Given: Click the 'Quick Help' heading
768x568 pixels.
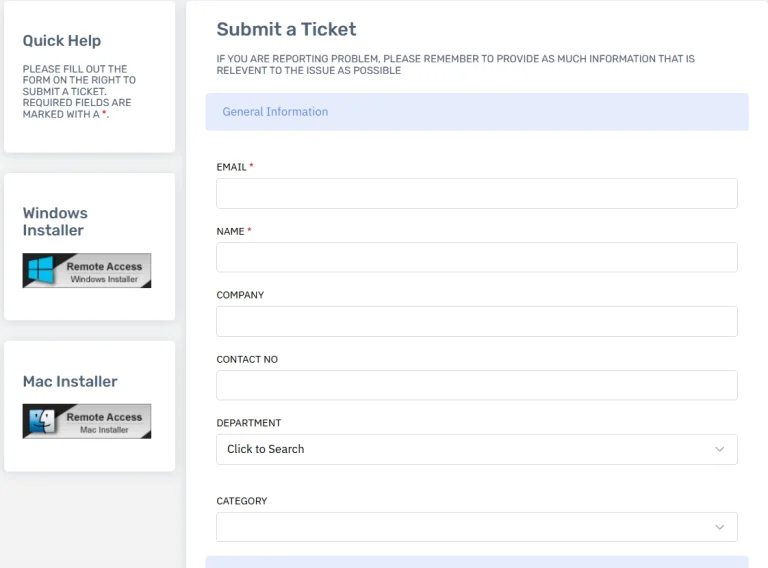Looking at the screenshot, I should pos(62,41).
